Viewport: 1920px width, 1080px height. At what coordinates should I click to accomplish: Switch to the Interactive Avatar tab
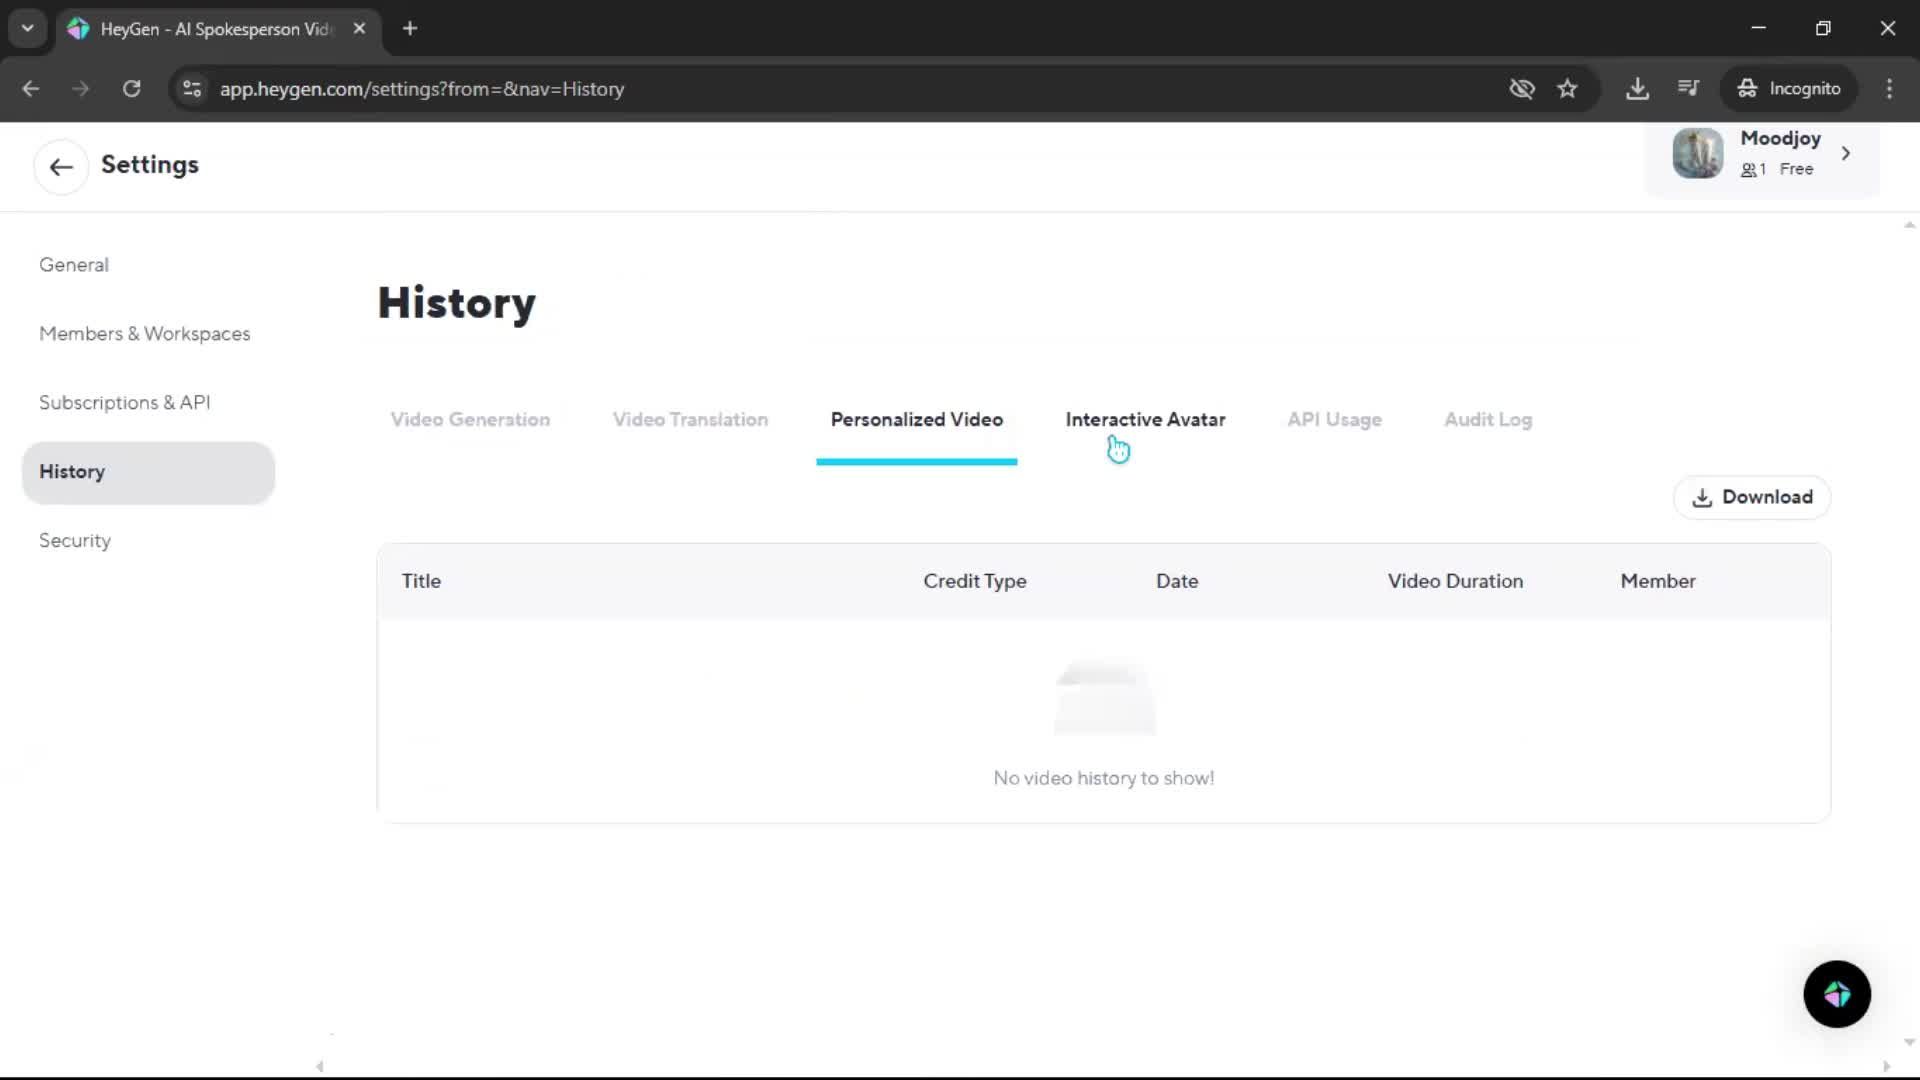1145,420
